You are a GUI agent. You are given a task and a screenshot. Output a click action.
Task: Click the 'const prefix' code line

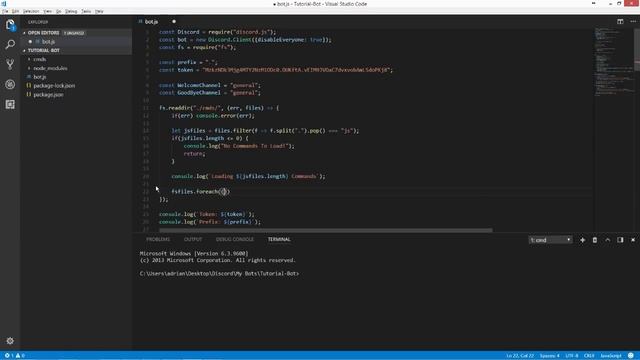click(189, 62)
